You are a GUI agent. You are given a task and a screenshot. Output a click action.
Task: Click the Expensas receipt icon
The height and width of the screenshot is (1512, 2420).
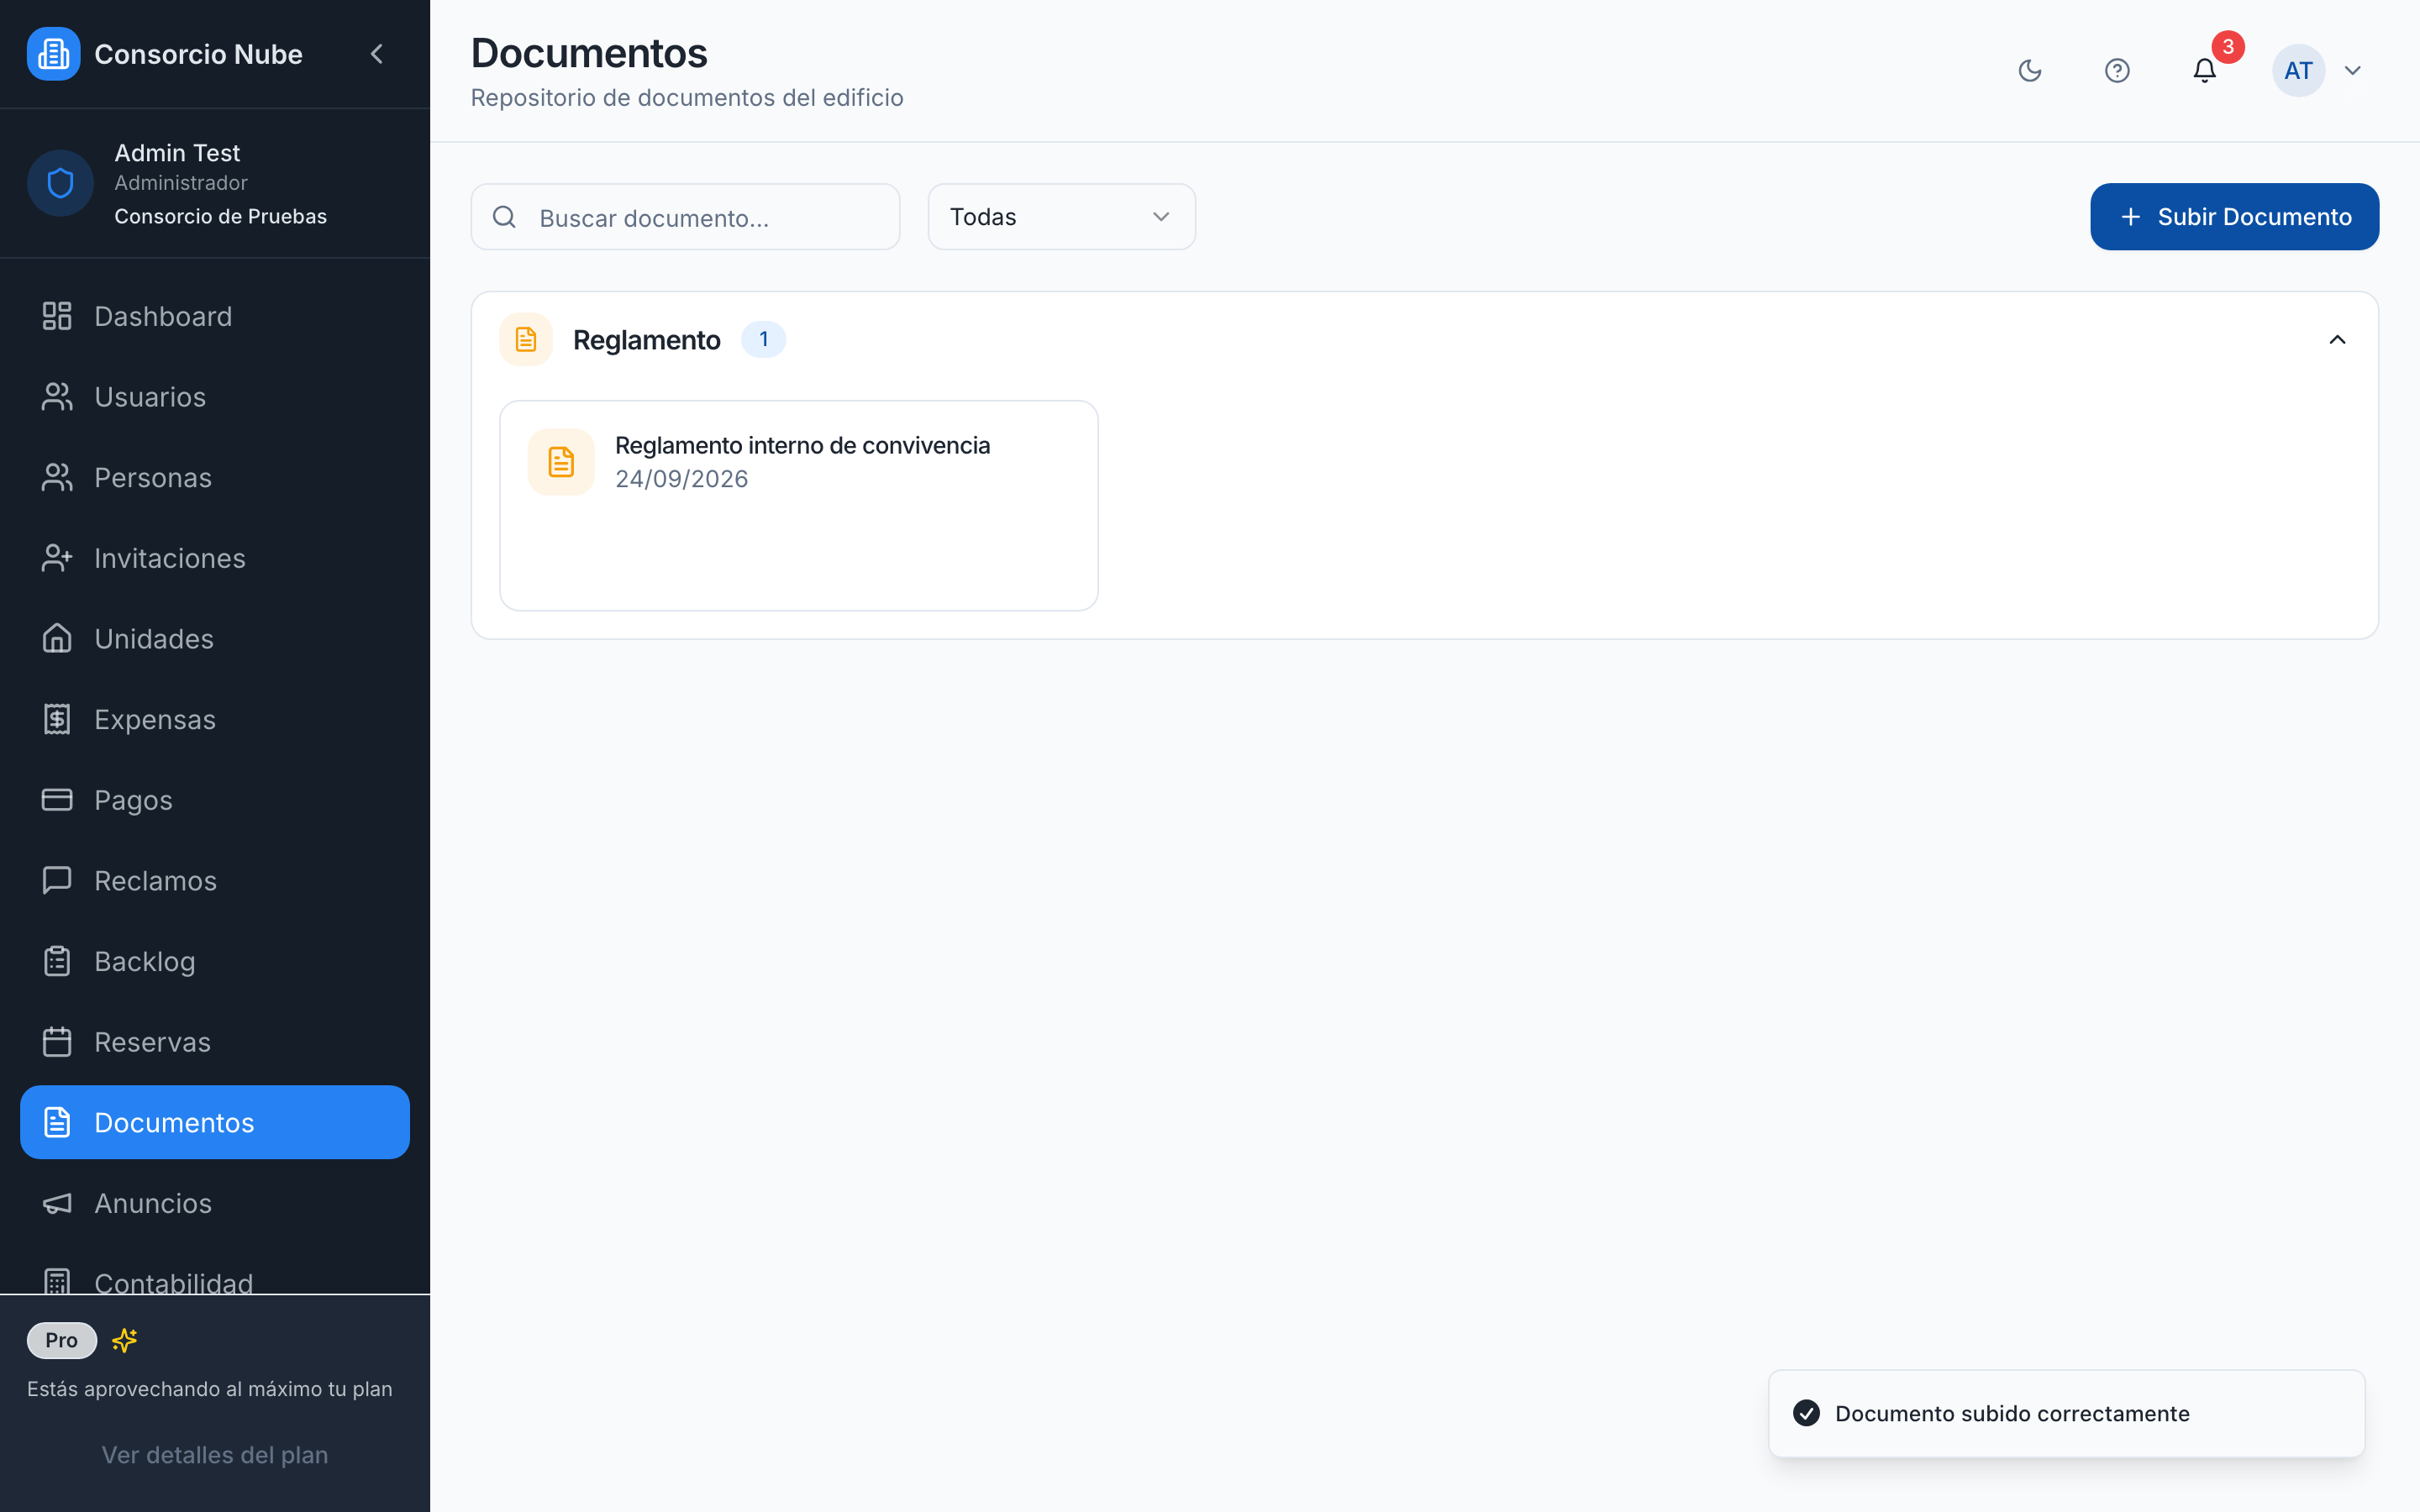(57, 719)
